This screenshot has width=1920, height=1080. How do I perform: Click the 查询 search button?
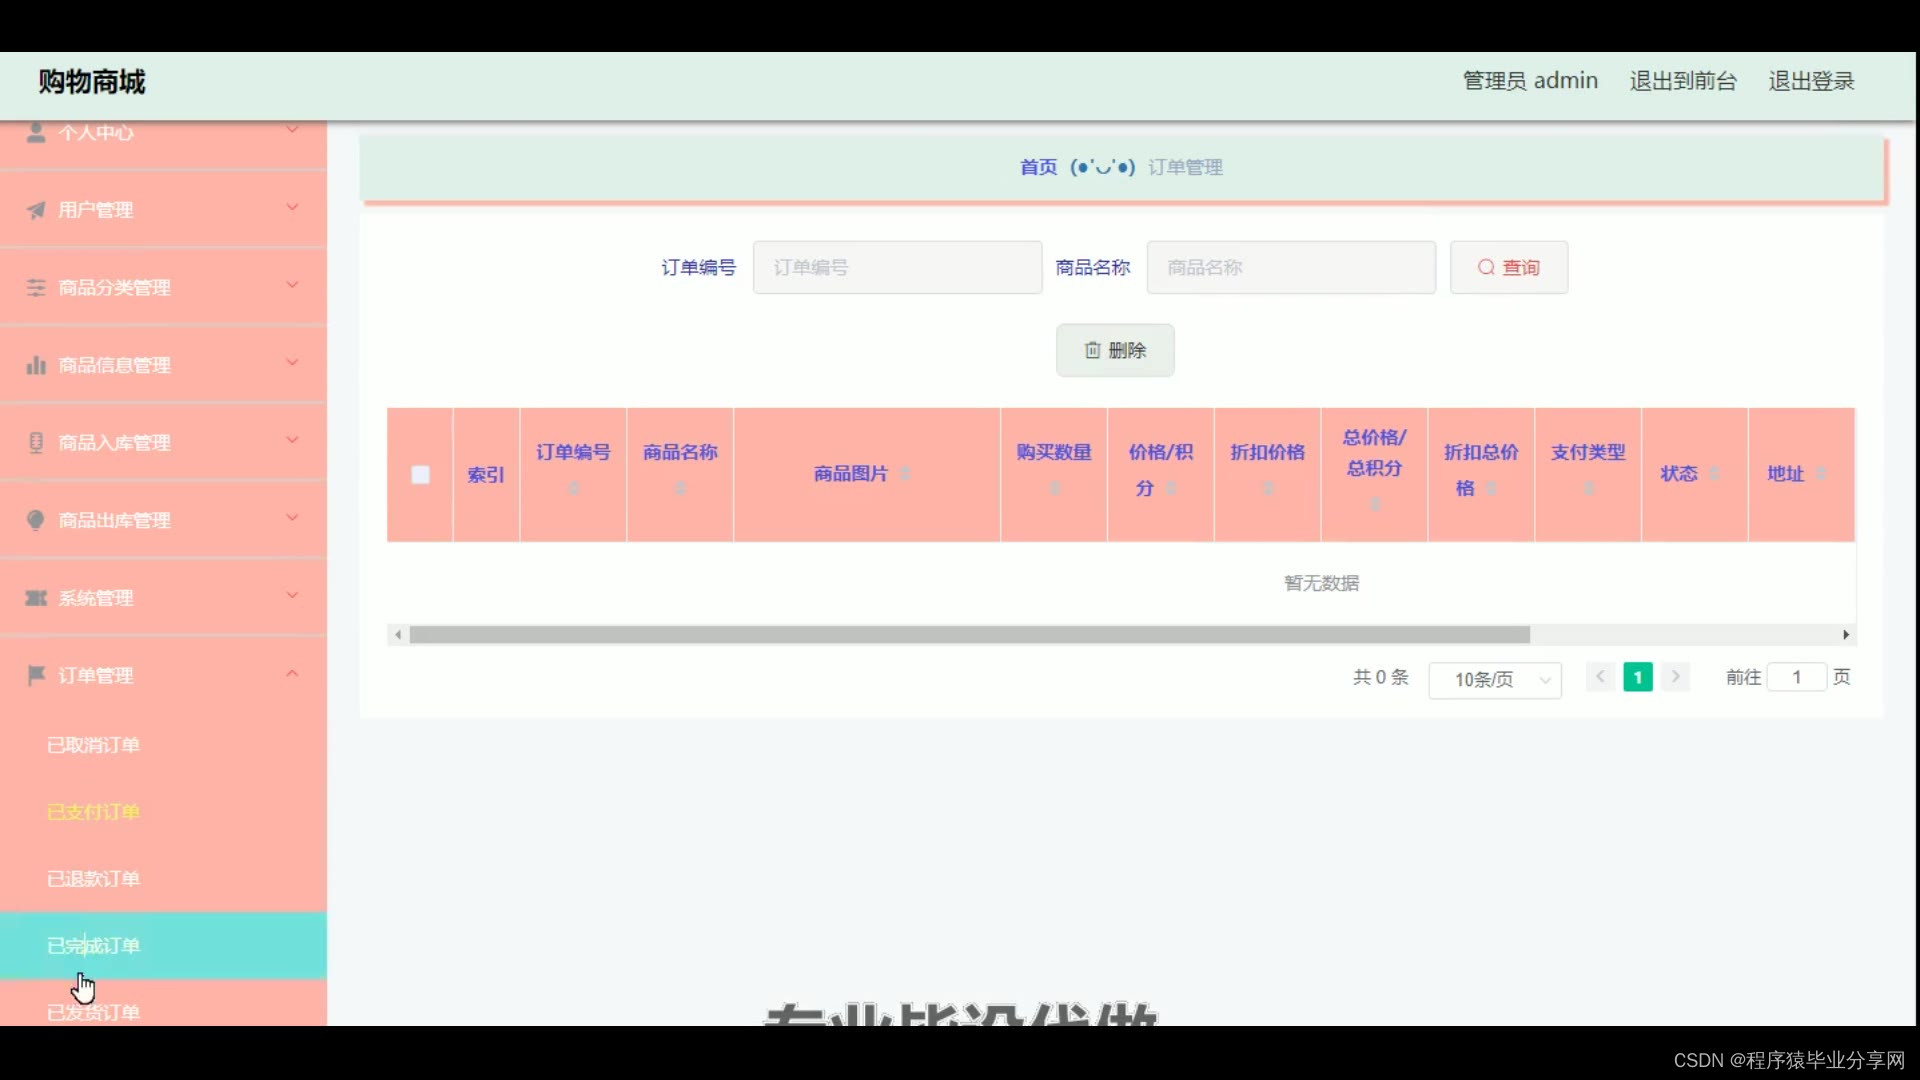1508,267
